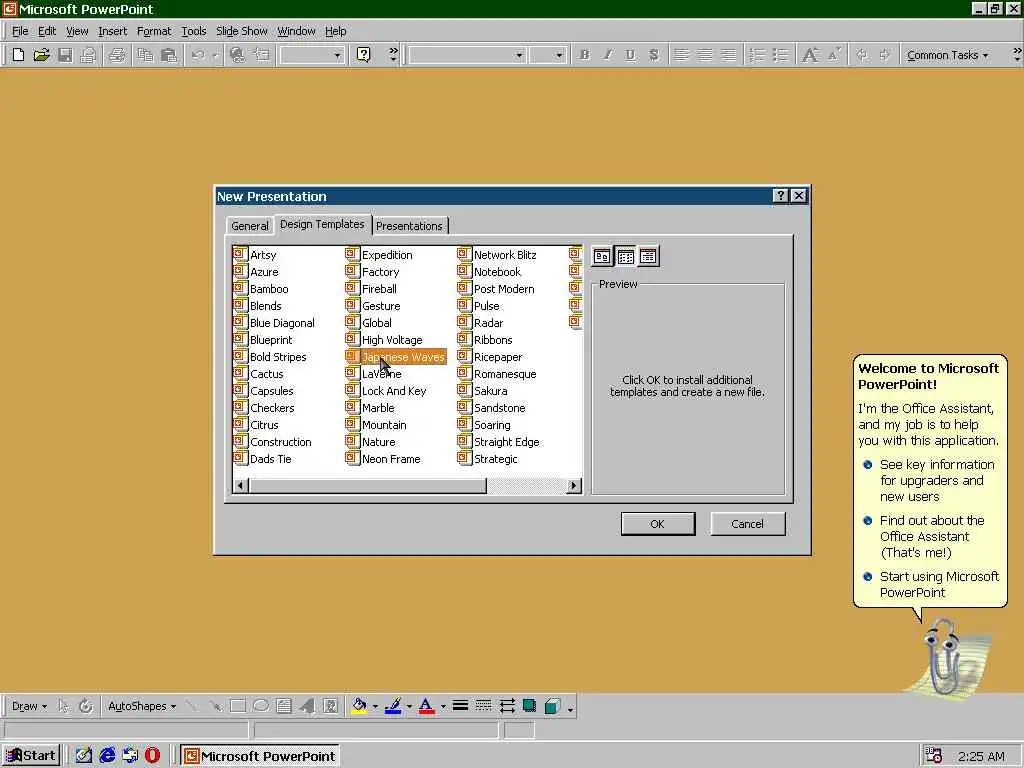
Task: Click the PowerPoint Help question icon
Action: point(364,55)
